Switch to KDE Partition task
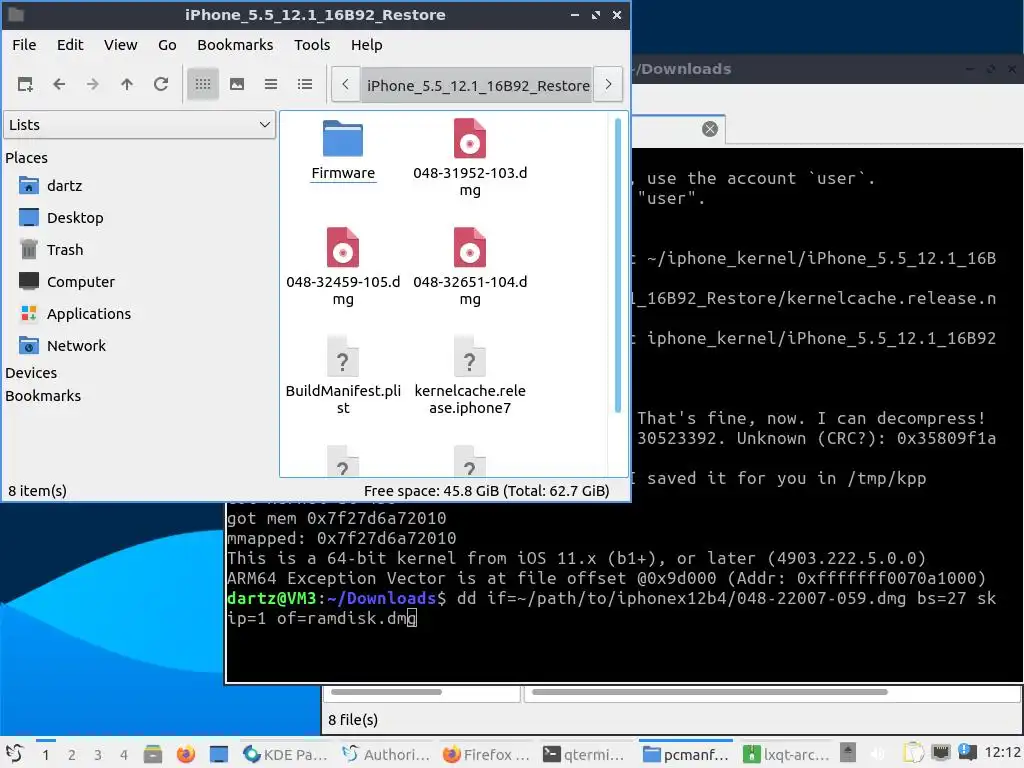The image size is (1024, 768). click(285, 754)
